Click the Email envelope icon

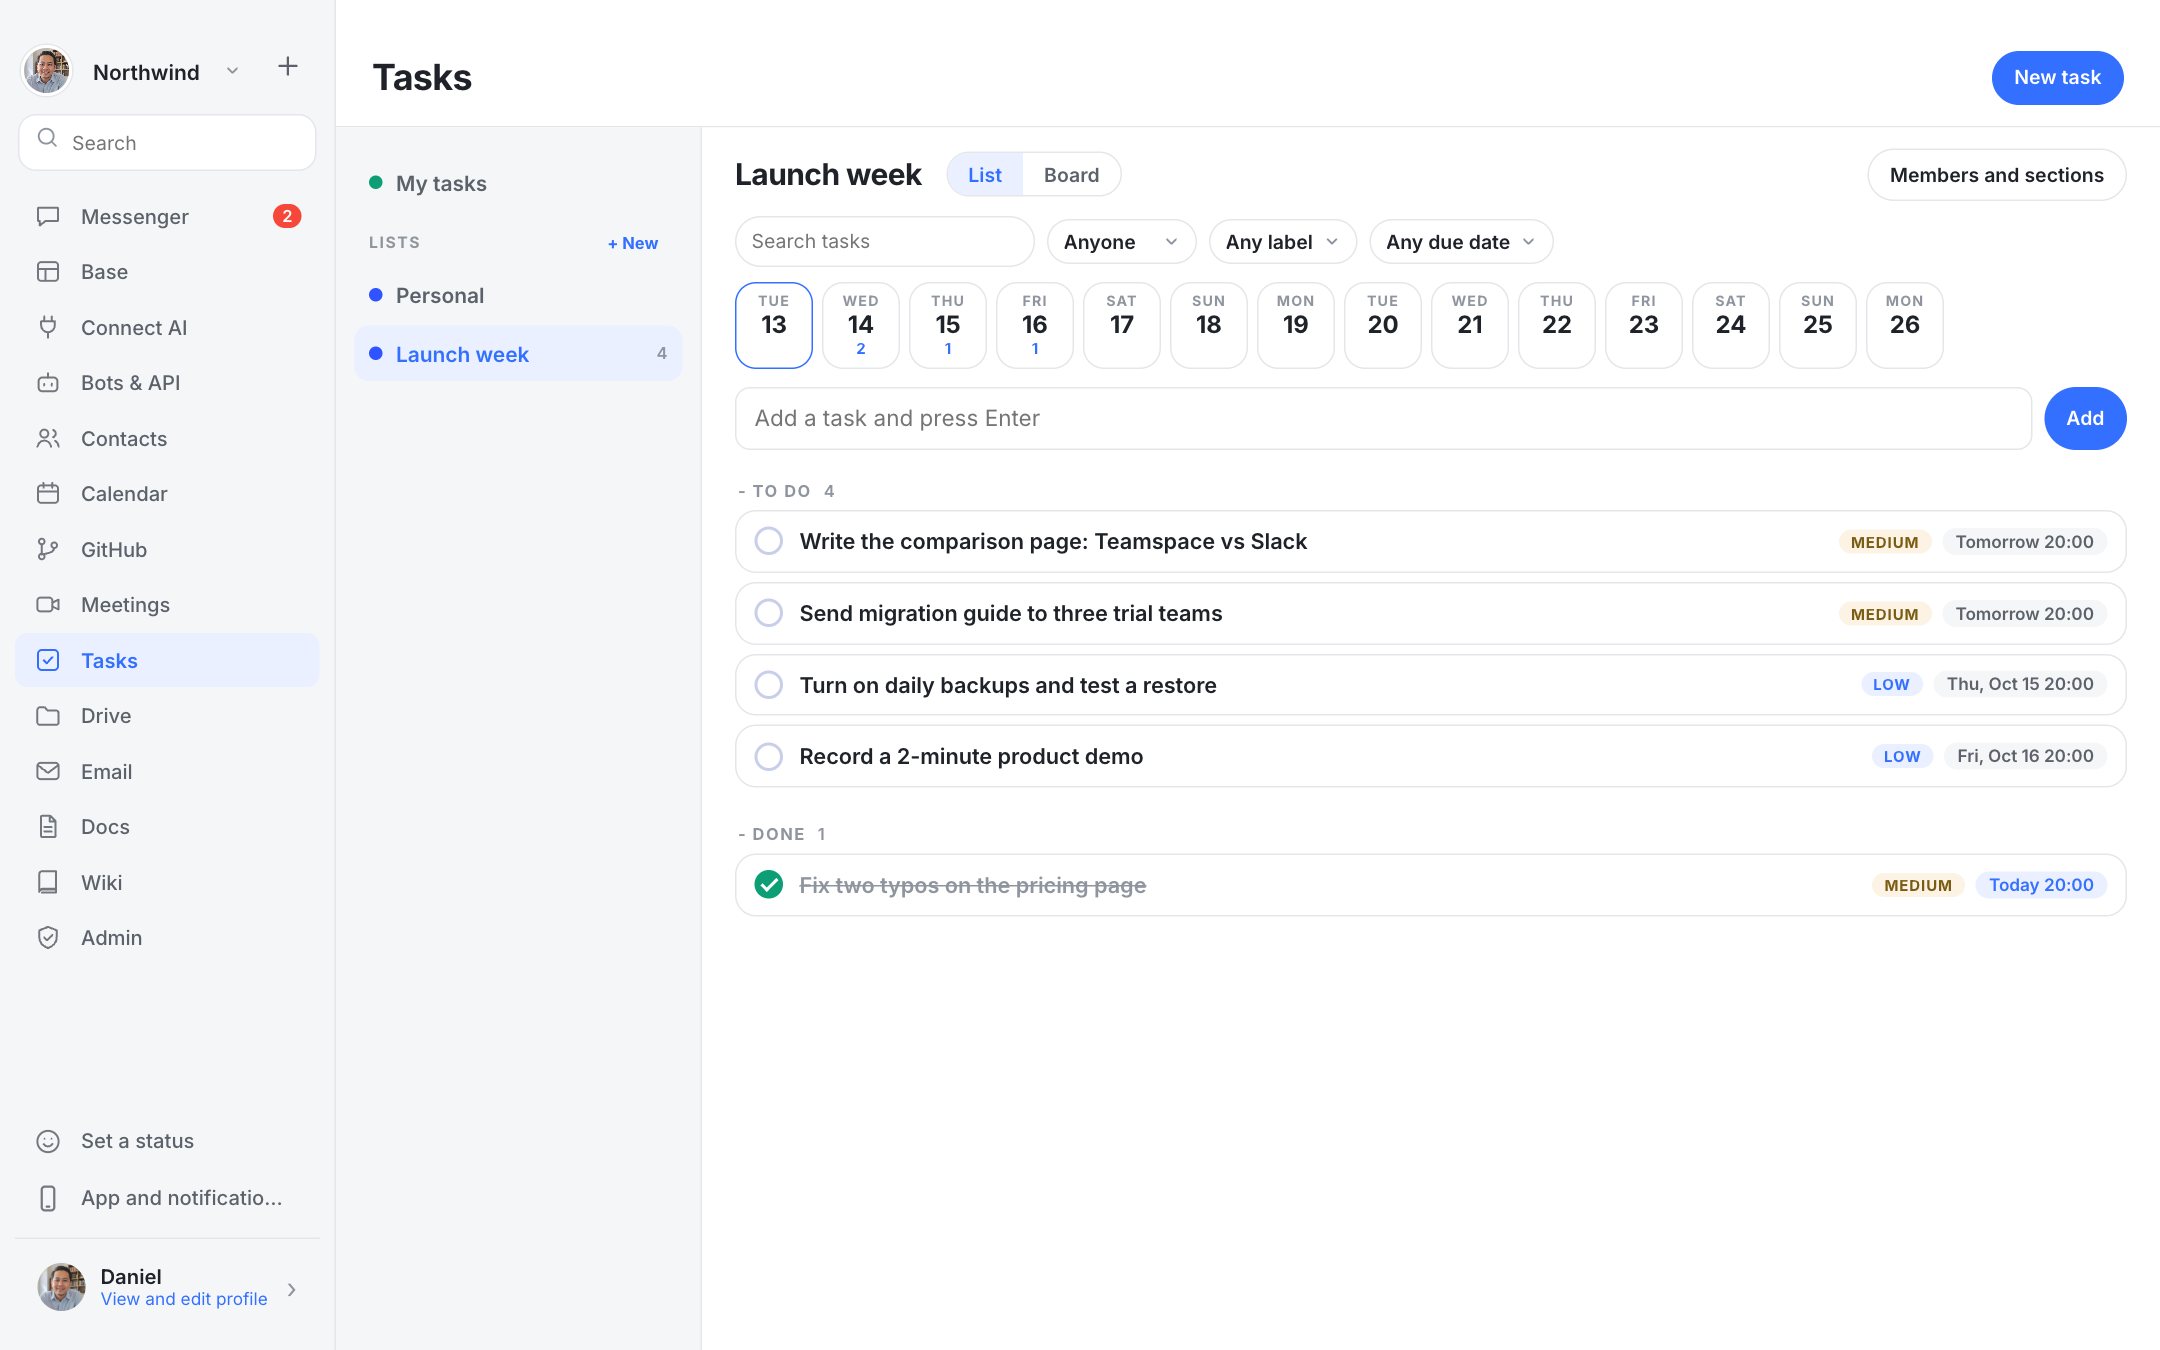(x=47, y=772)
